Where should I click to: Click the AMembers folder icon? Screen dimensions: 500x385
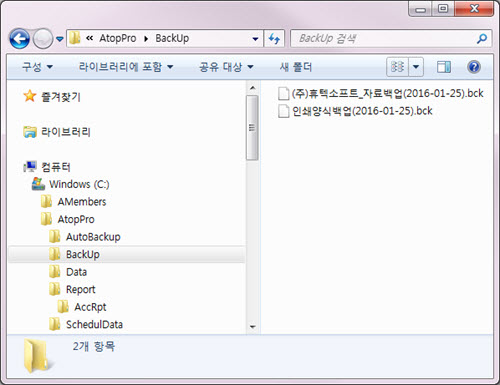pos(46,201)
